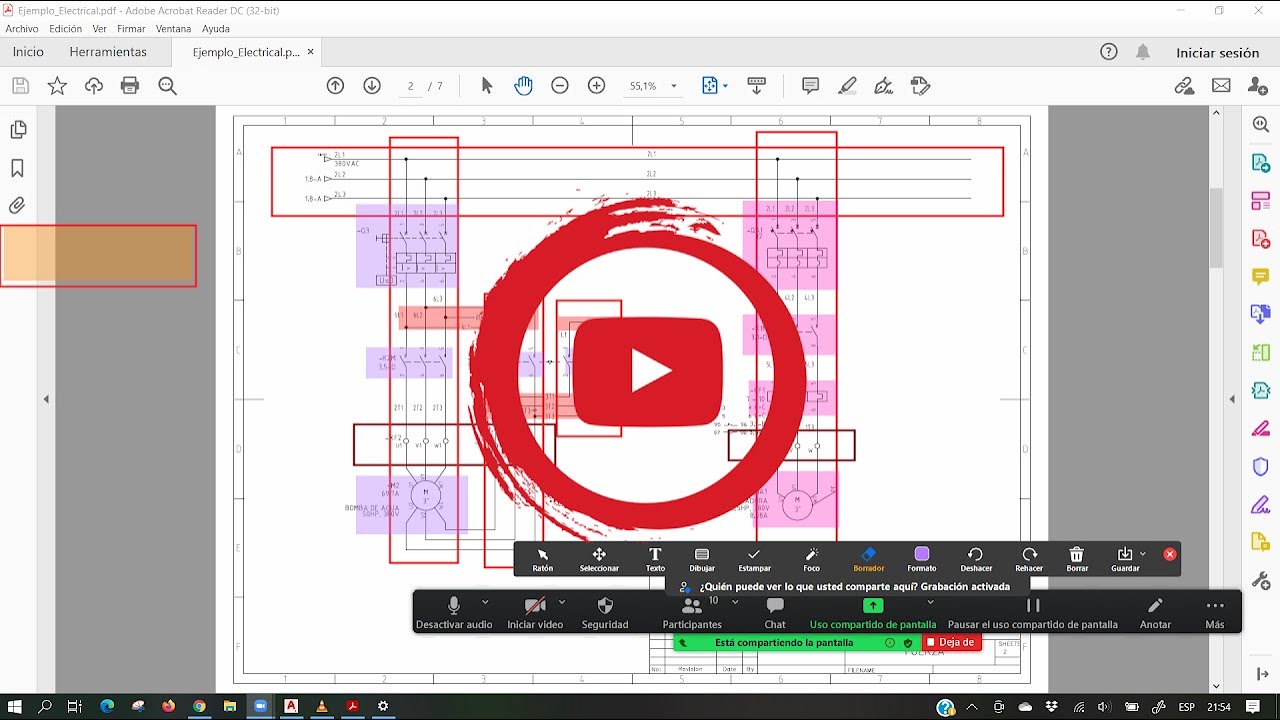1280x720 pixels.
Task: Click Iniciar sesión link
Action: point(1217,53)
